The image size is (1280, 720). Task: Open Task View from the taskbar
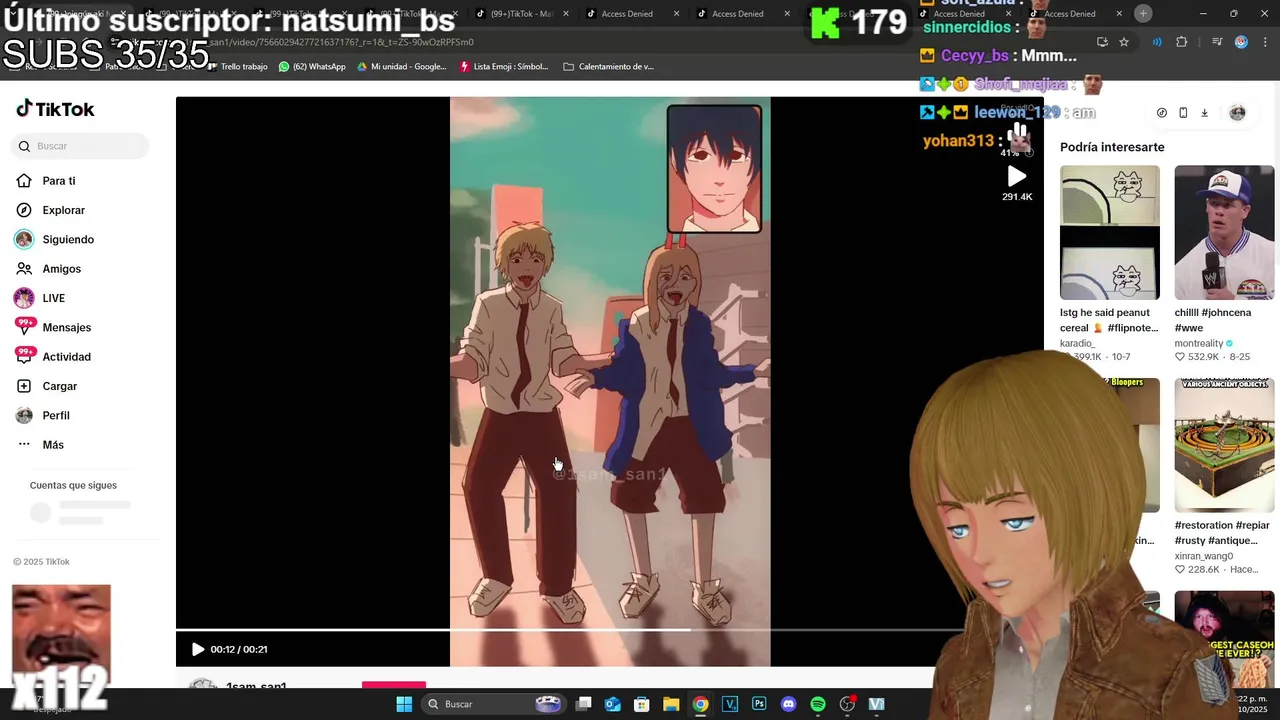pyautogui.click(x=584, y=704)
